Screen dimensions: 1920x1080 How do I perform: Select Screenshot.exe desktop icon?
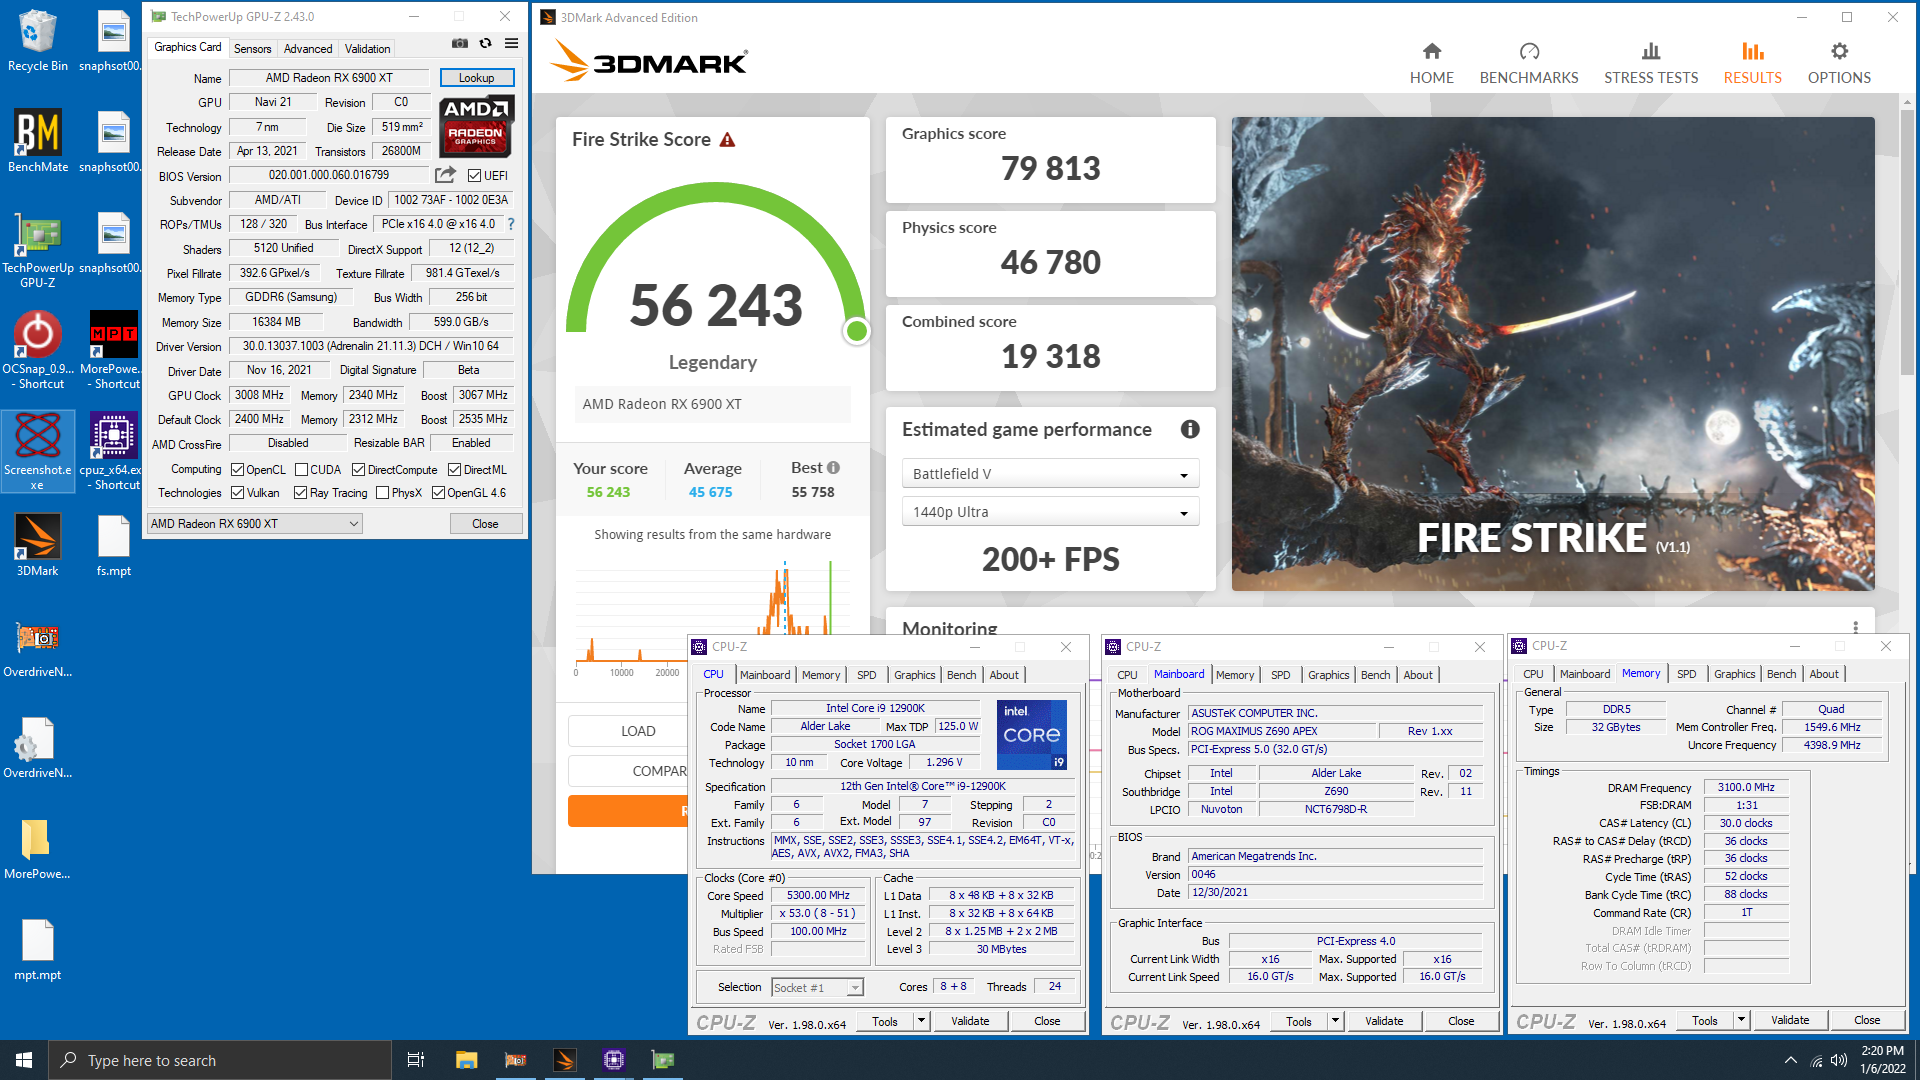click(x=37, y=451)
